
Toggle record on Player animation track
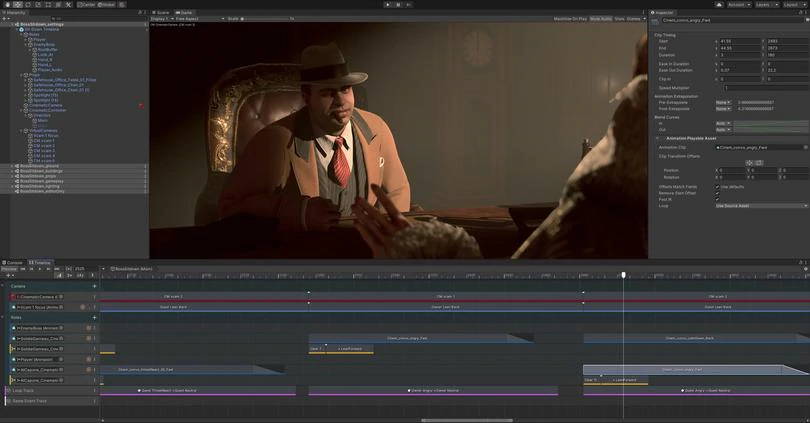88,359
